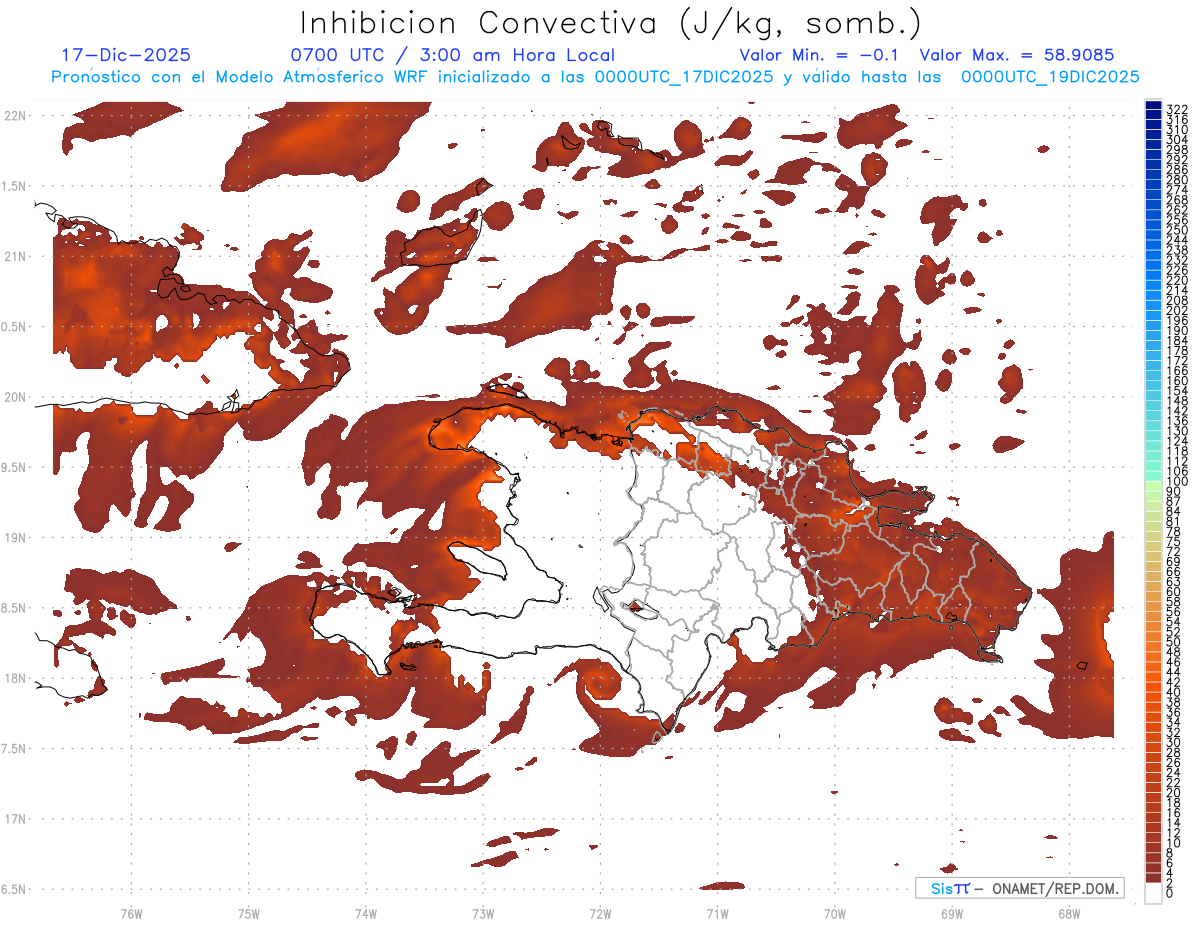
Task: Click the 'Valor Max. = 58.9085' readout
Action: (x=1017, y=55)
